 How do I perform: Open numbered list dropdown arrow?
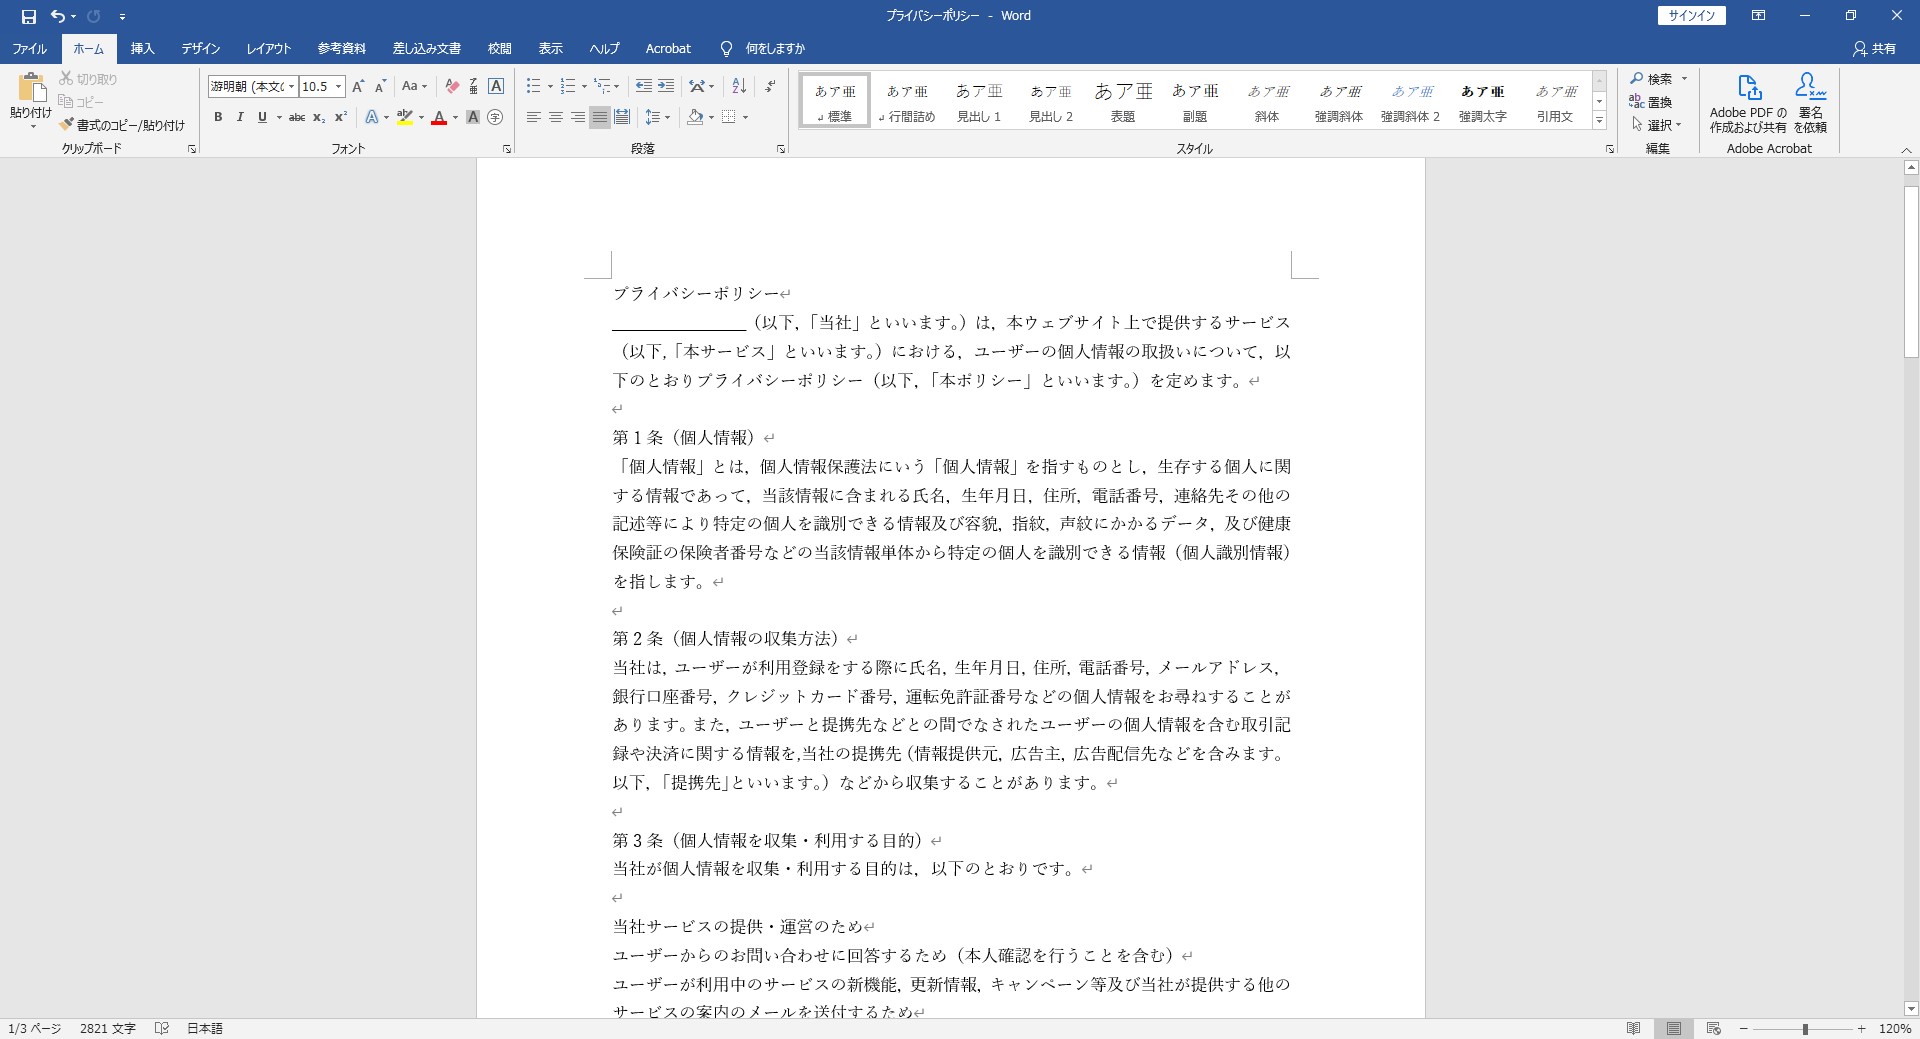point(584,86)
